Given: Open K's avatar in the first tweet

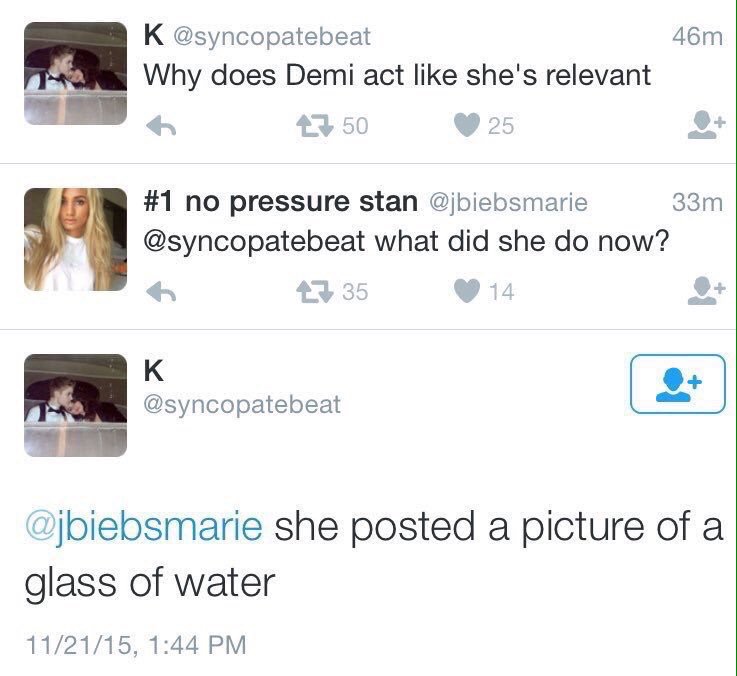Looking at the screenshot, I should pyautogui.click(x=75, y=75).
